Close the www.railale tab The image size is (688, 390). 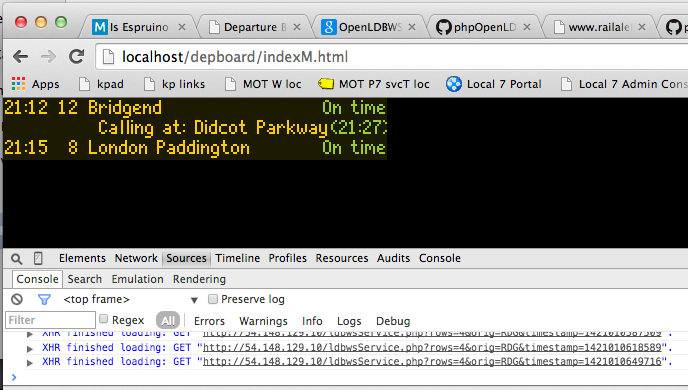click(x=642, y=27)
